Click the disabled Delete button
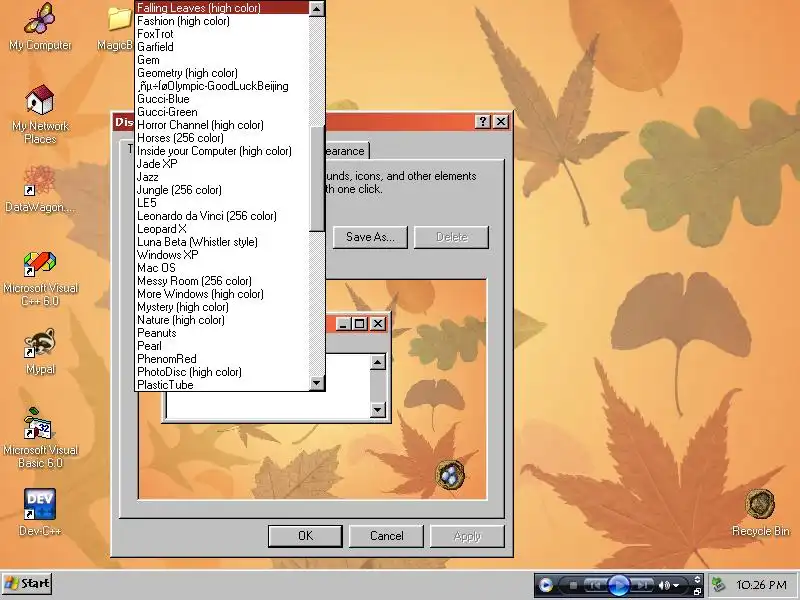 pyautogui.click(x=452, y=237)
